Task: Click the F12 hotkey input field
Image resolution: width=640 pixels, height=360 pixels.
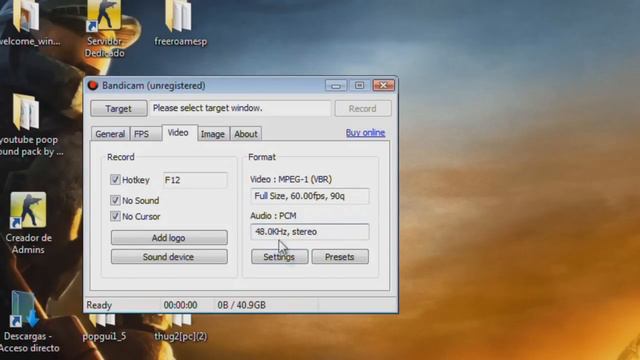Action: click(195, 180)
